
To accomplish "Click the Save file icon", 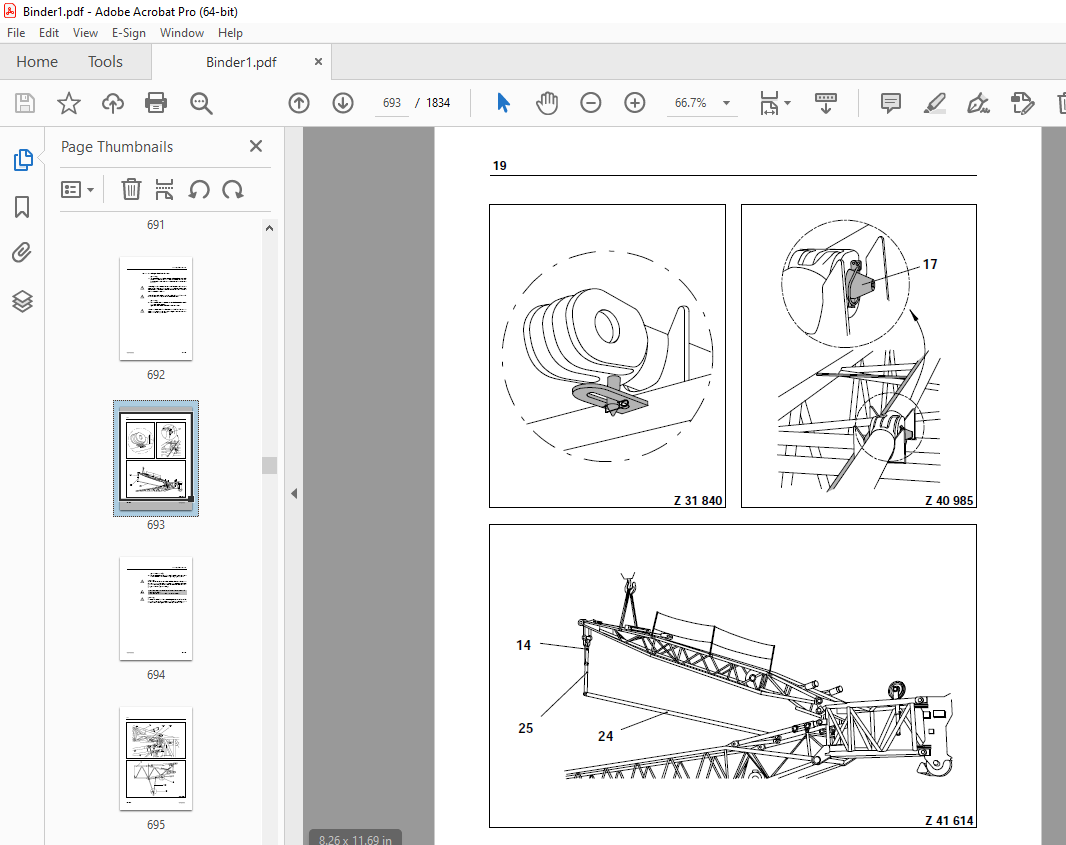I will point(25,103).
